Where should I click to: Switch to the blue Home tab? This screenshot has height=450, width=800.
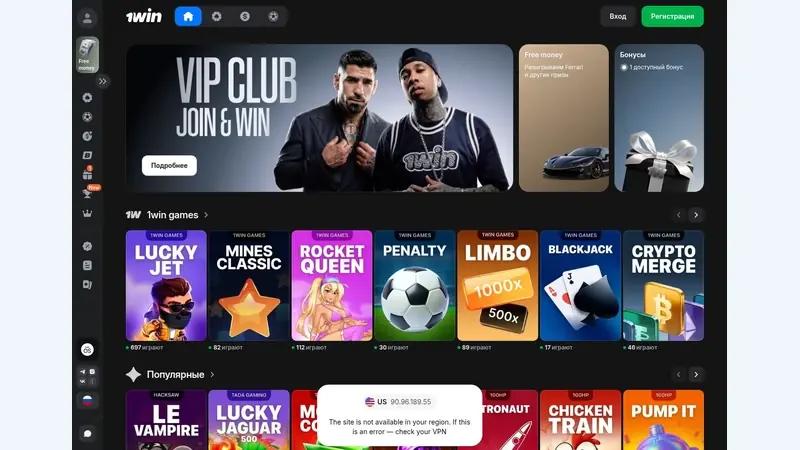188,16
